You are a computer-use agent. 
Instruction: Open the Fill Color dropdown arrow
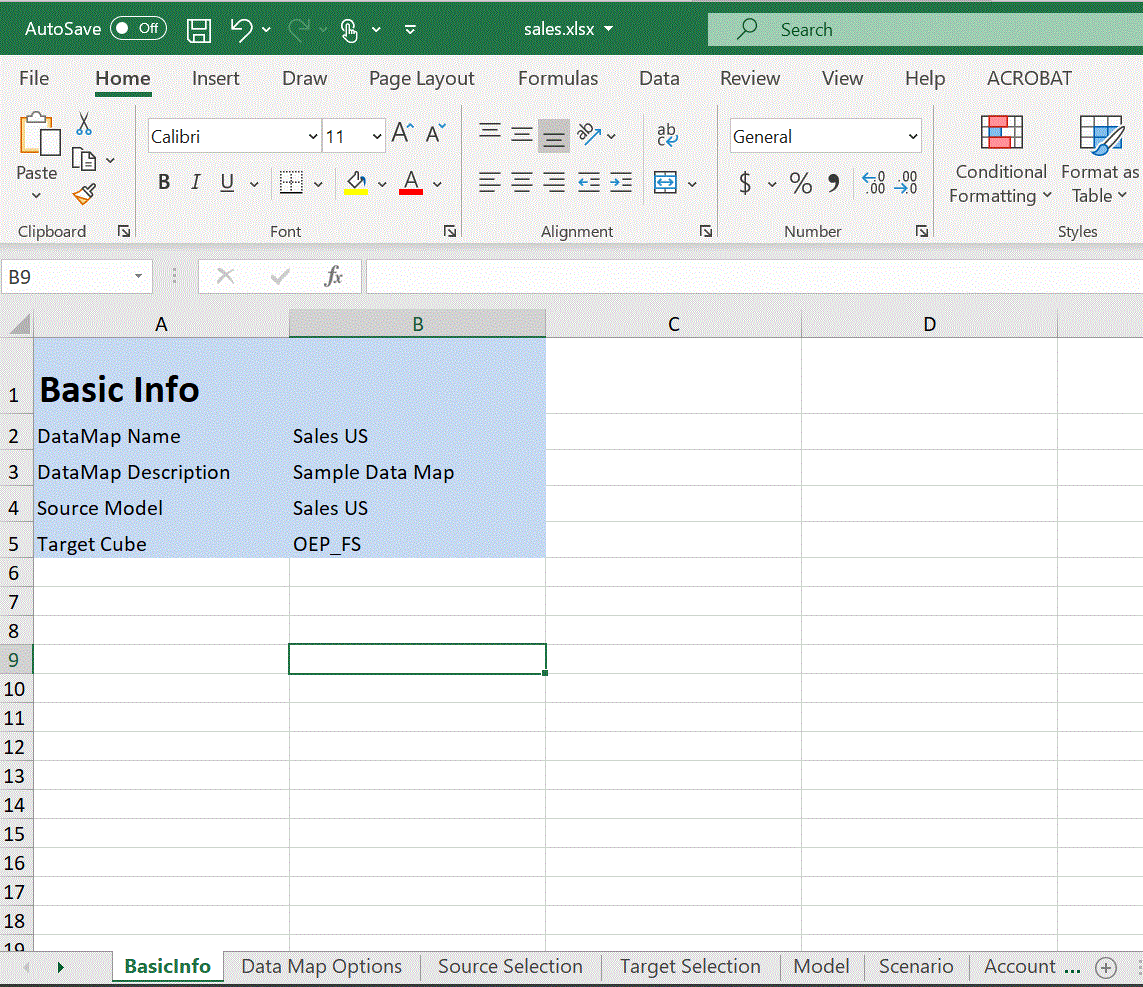(x=383, y=183)
